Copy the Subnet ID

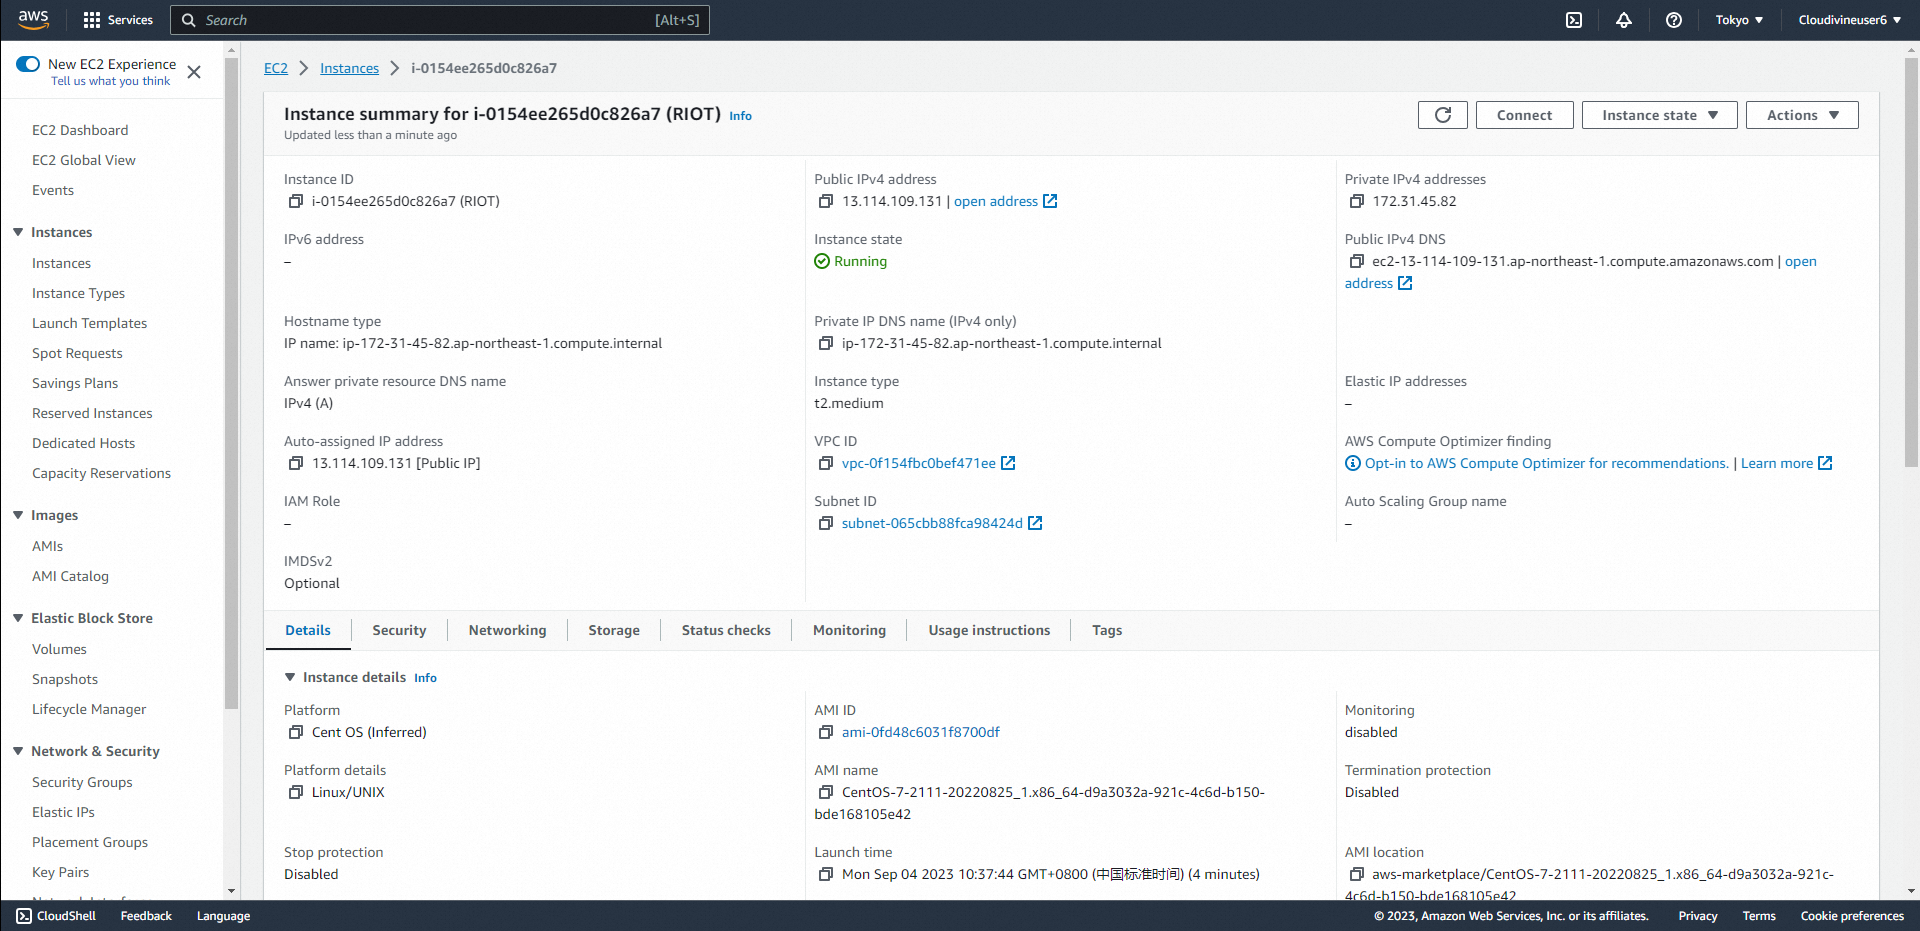(826, 523)
